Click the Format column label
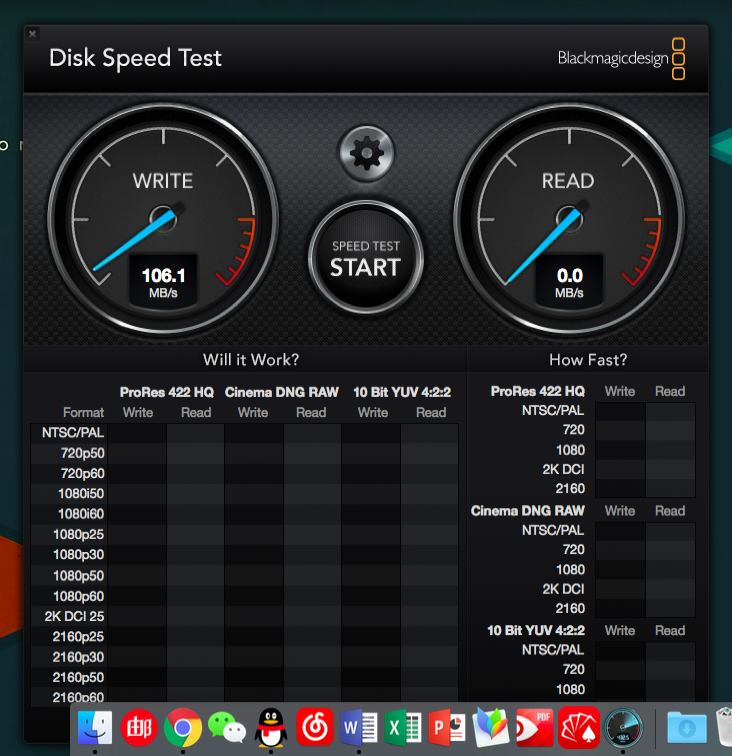 (83, 413)
